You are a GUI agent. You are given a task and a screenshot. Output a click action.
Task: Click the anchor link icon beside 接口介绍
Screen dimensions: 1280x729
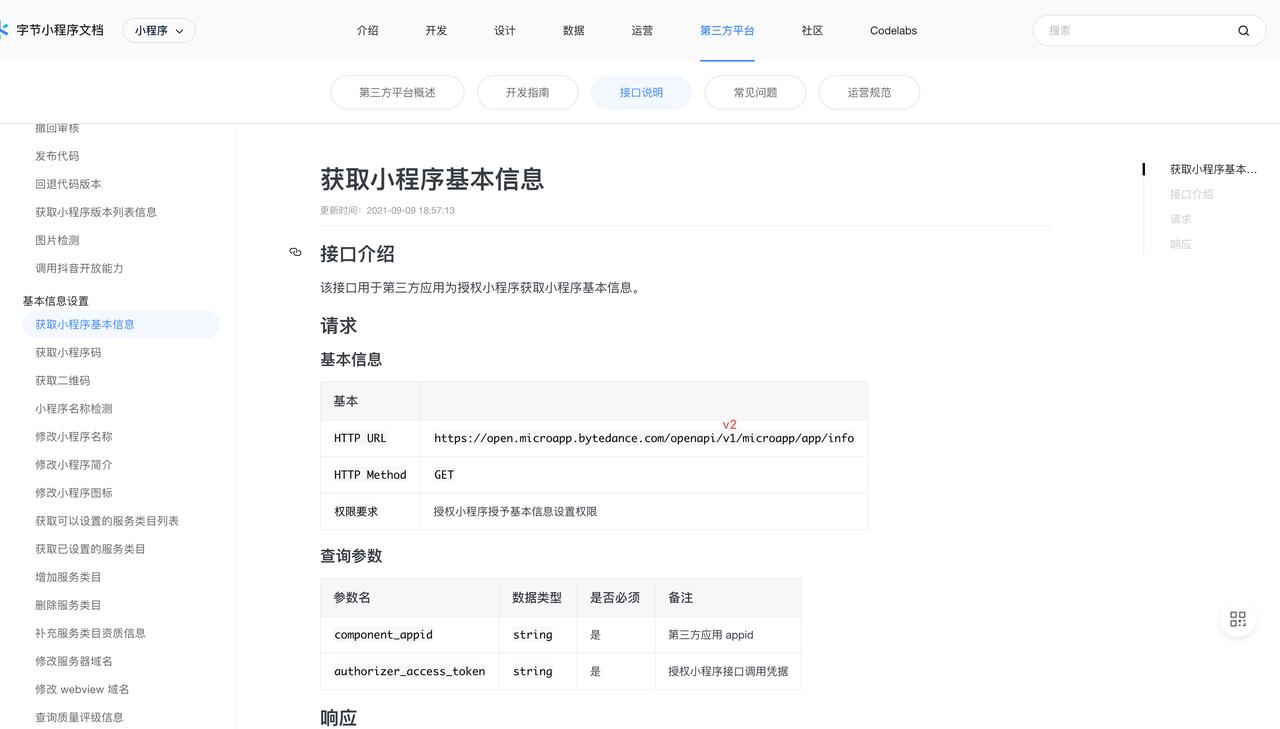click(295, 253)
